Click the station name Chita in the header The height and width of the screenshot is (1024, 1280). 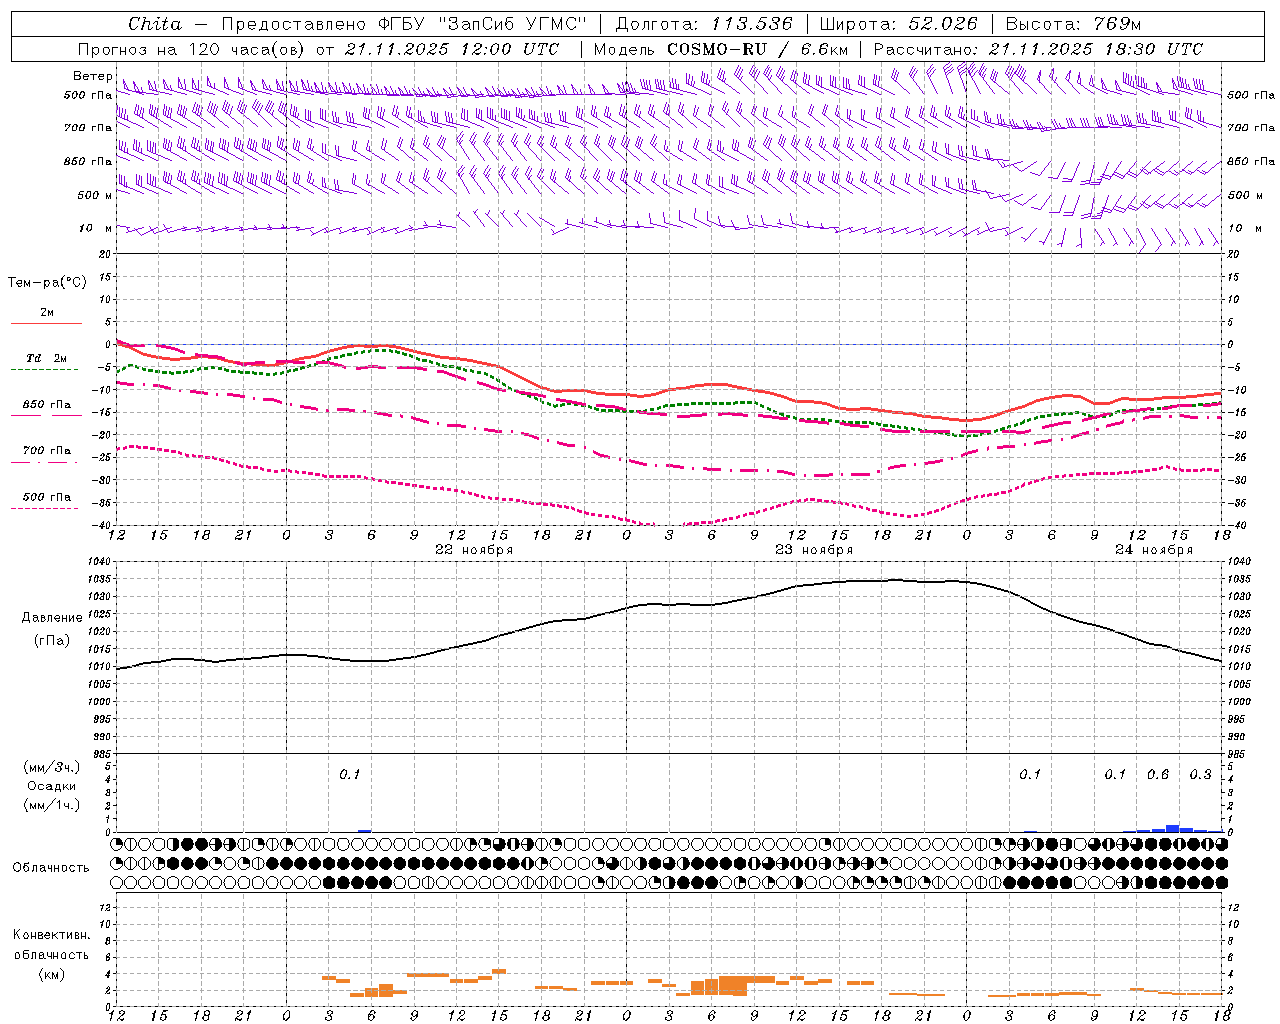click(x=155, y=24)
